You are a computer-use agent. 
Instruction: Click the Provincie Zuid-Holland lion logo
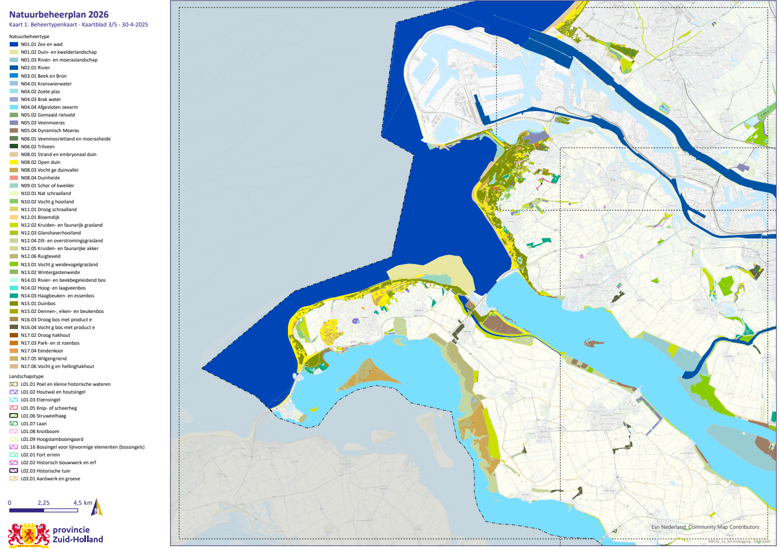coord(25,533)
